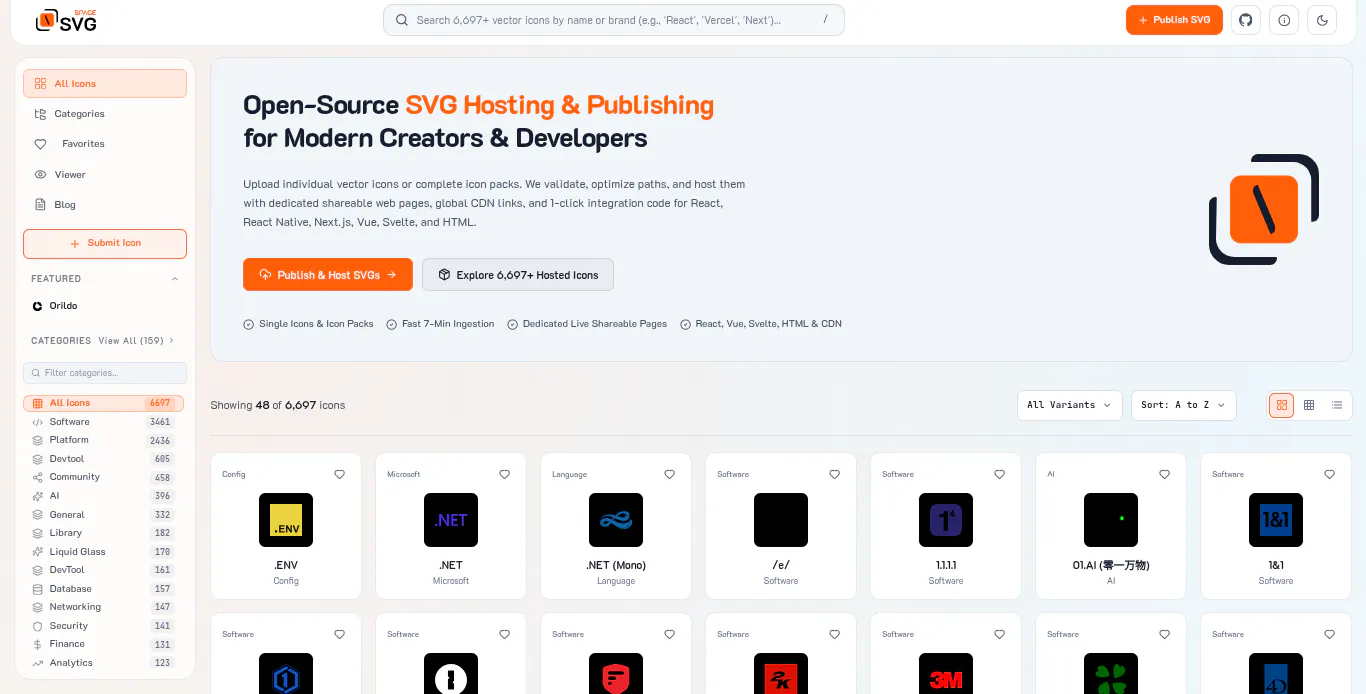Filter by Community category
This screenshot has width=1366, height=694.
105,477
